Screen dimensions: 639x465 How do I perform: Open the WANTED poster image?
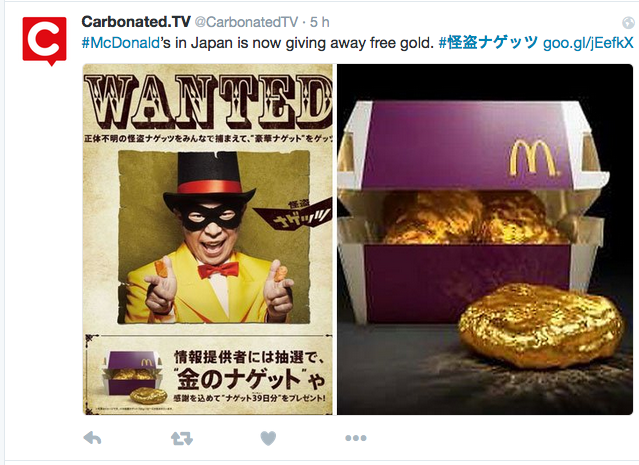[208, 240]
